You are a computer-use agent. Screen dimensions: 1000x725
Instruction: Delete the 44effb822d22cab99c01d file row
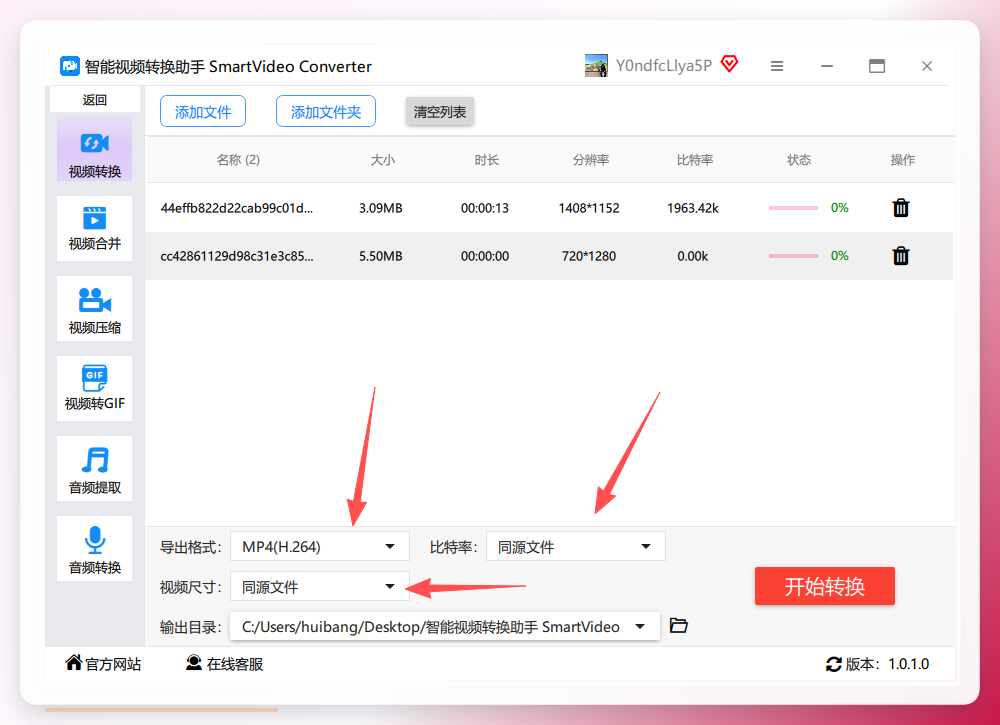click(901, 208)
